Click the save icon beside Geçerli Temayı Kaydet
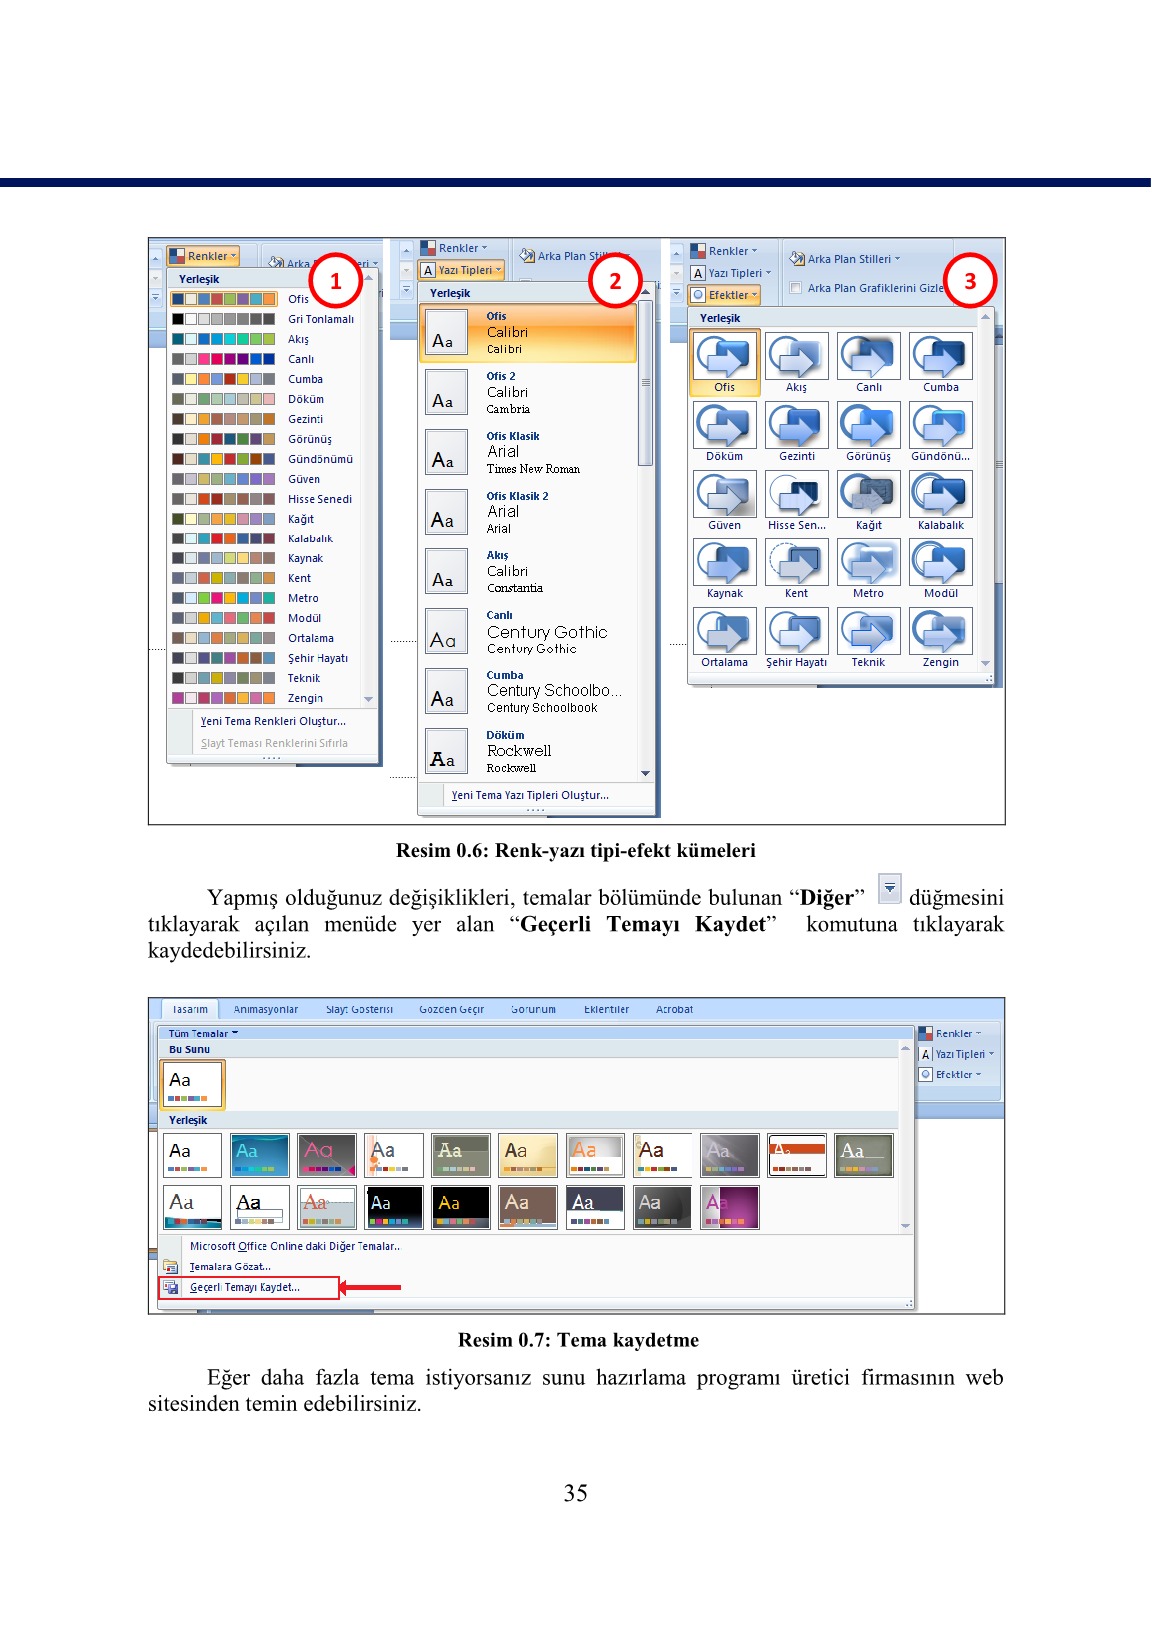This screenshot has height=1625, width=1152. (x=171, y=1287)
